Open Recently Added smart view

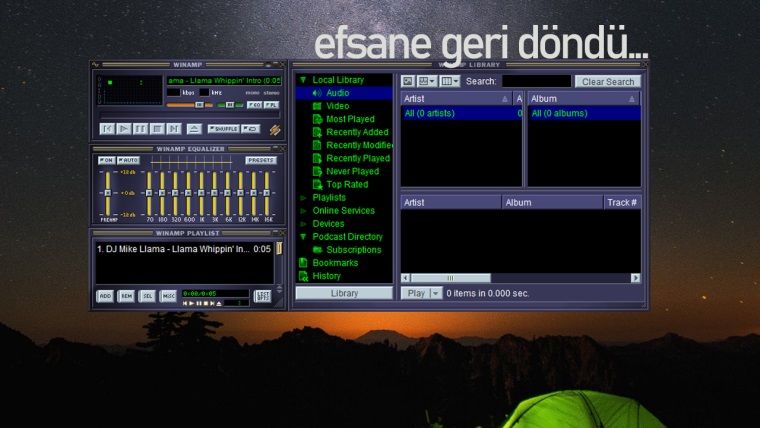(357, 132)
